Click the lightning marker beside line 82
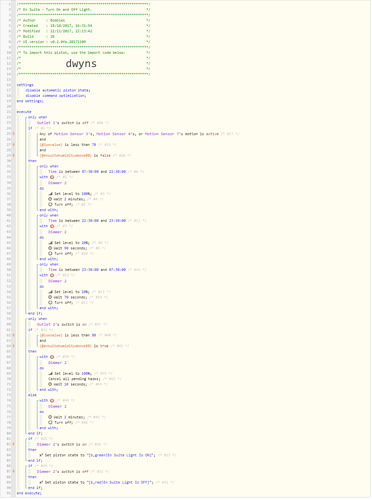Screen dimensions: 372x500 [14, 444]
